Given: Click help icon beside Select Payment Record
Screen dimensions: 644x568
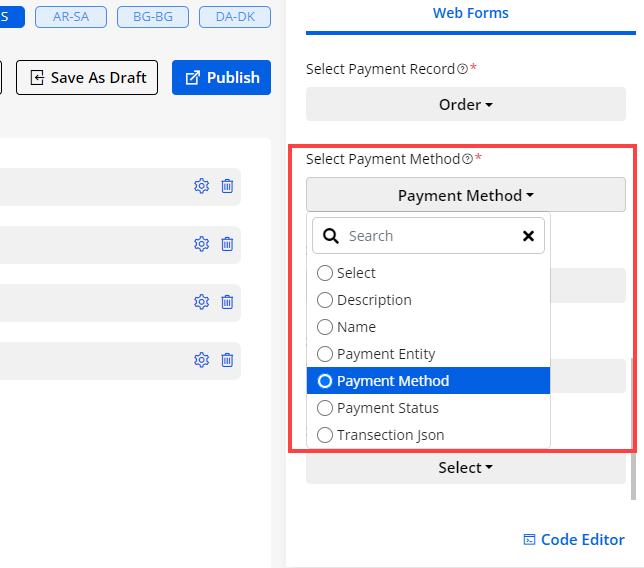Looking at the screenshot, I should [462, 69].
